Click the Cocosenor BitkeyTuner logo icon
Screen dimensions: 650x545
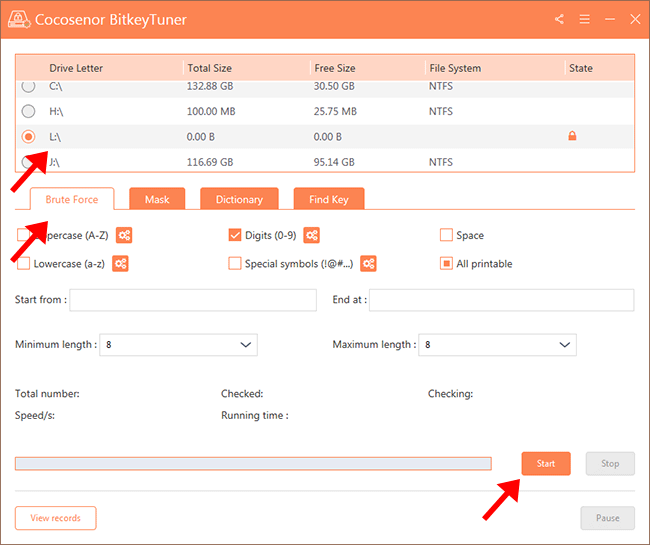[19, 19]
